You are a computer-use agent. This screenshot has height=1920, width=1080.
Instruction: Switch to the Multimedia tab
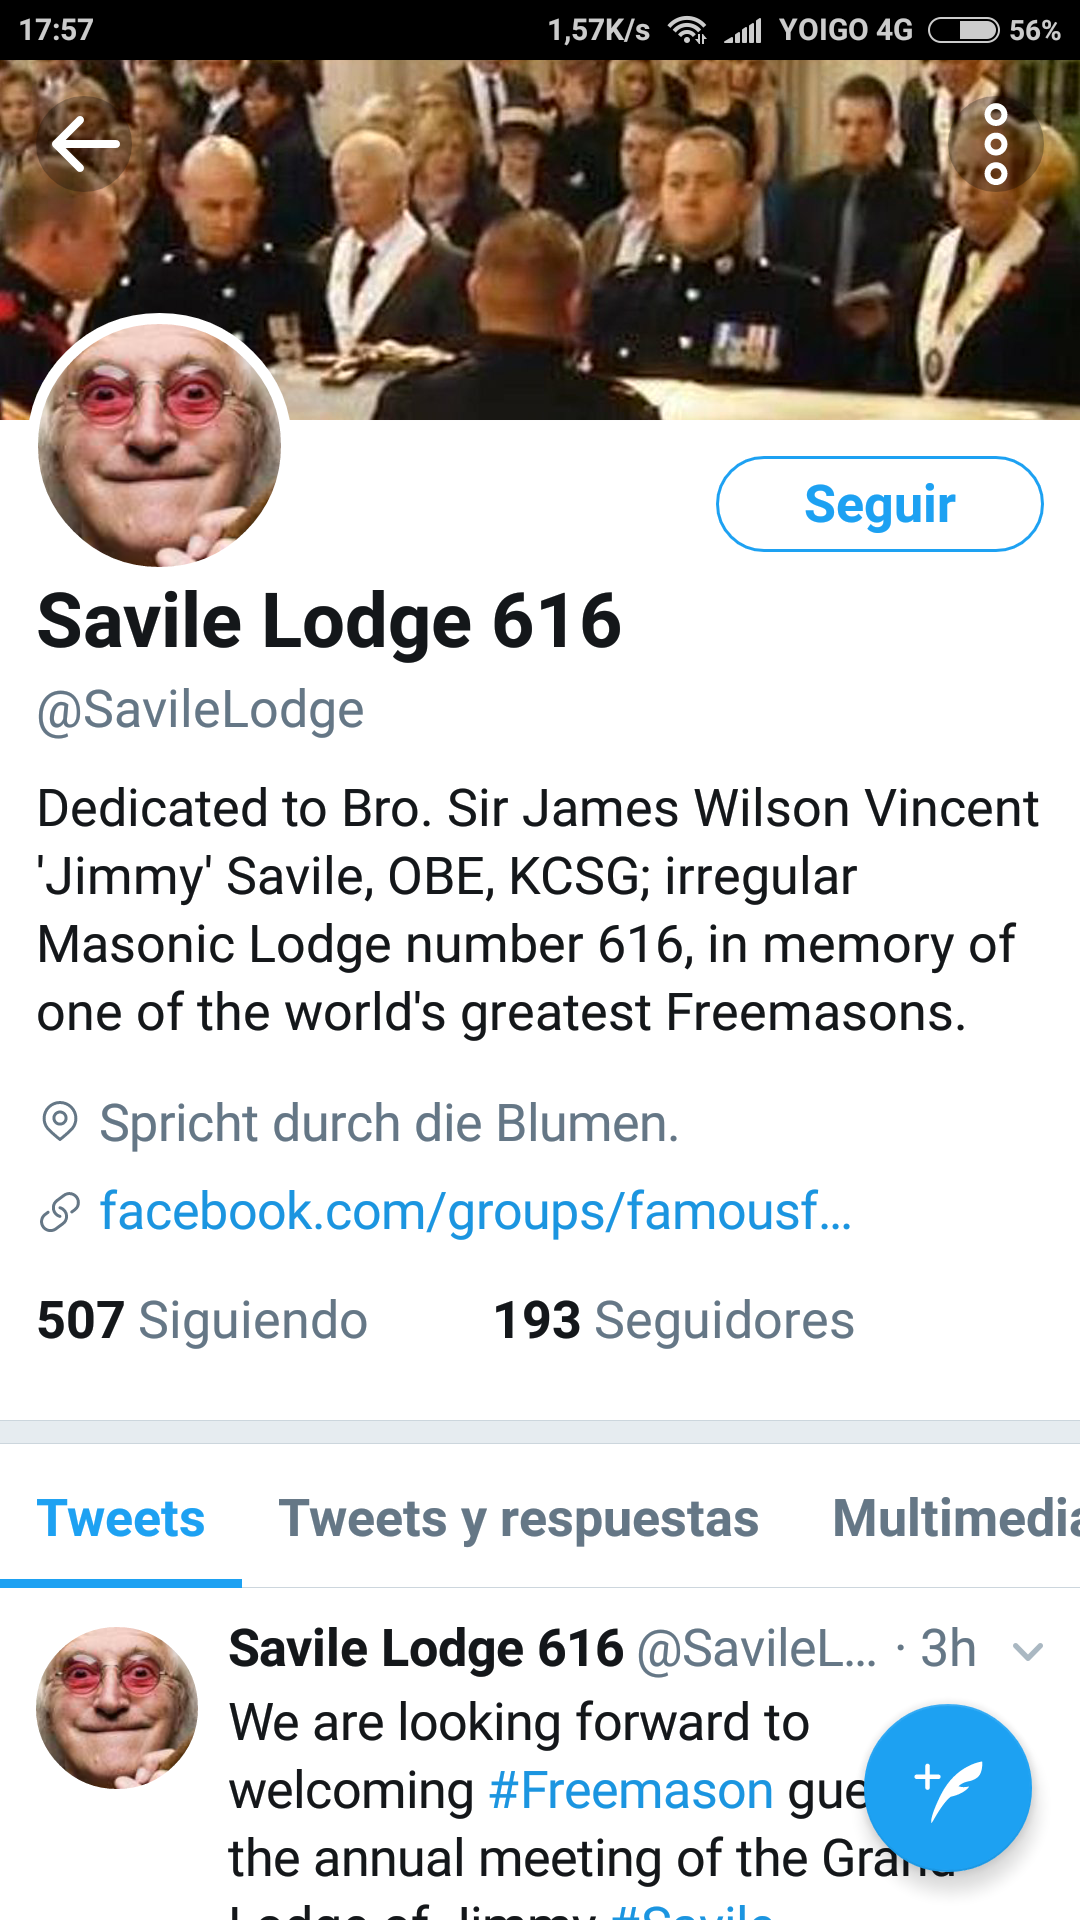[956, 1518]
